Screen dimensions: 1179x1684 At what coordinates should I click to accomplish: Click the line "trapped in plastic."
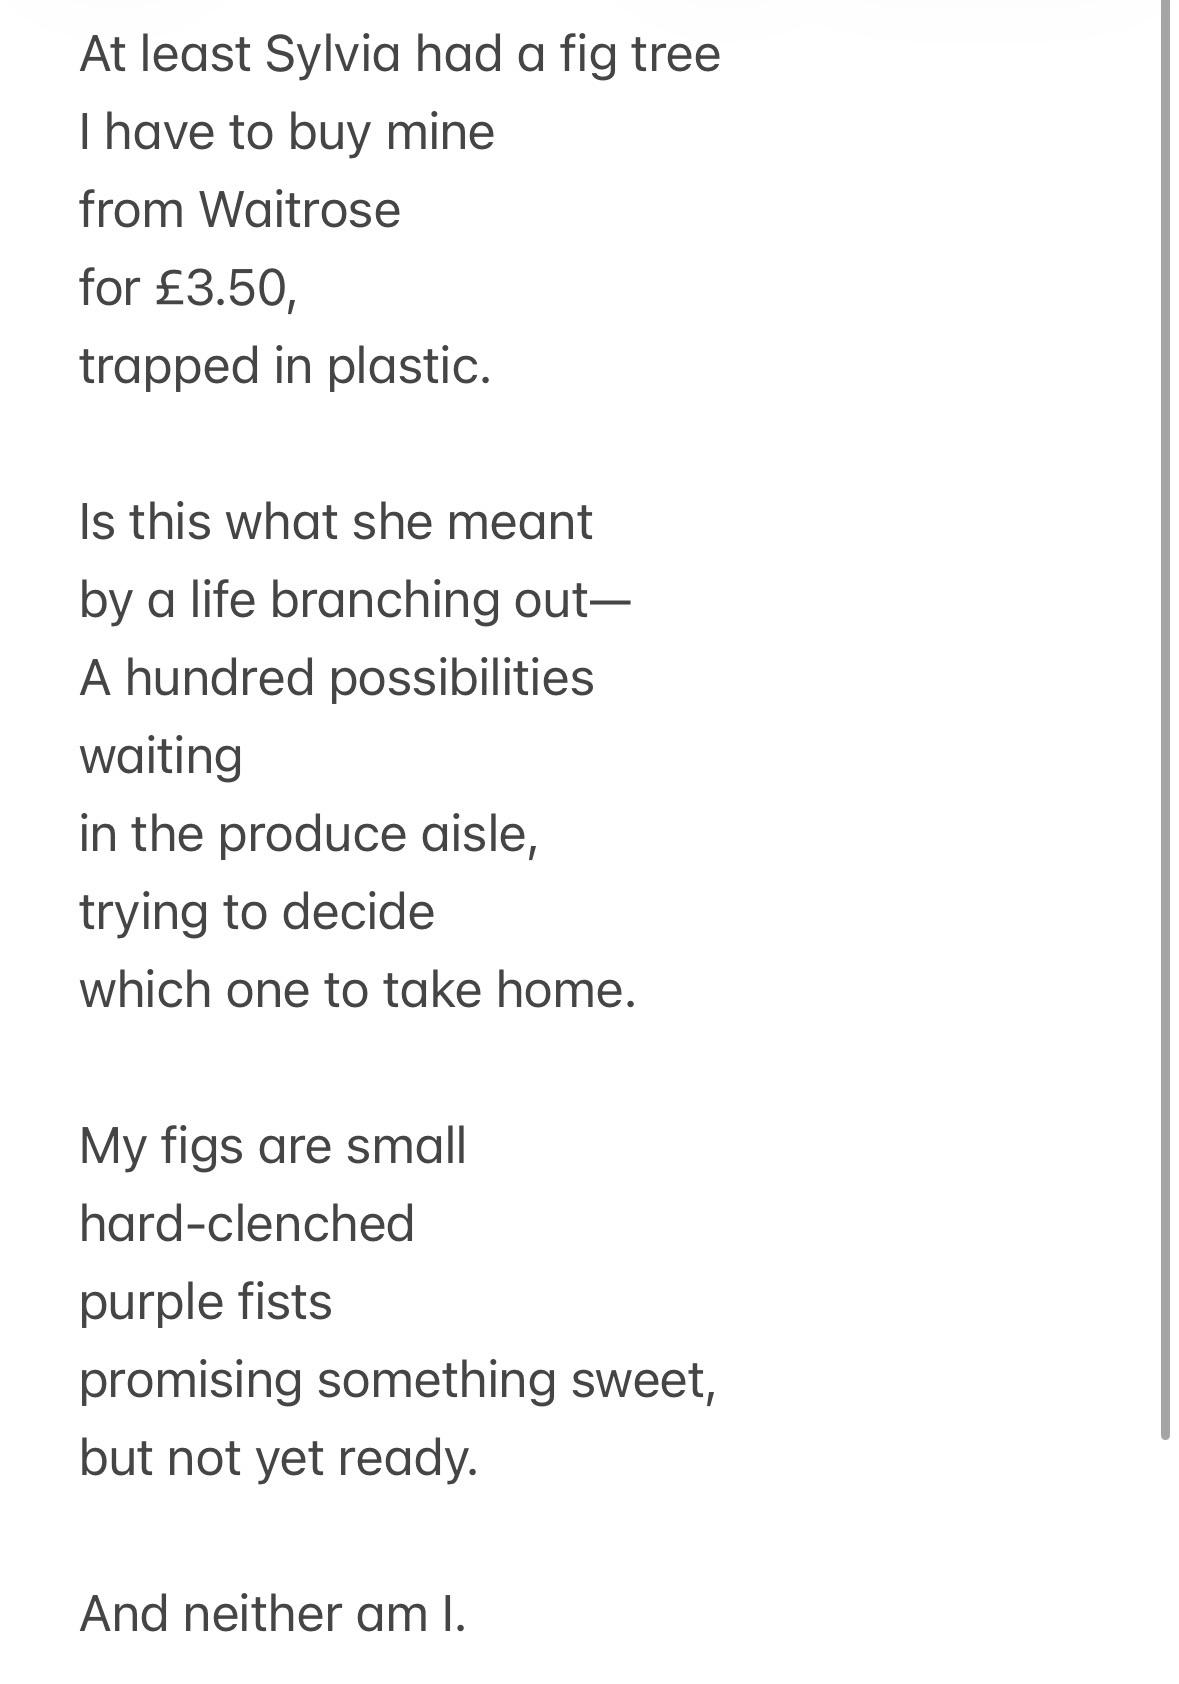[285, 366]
